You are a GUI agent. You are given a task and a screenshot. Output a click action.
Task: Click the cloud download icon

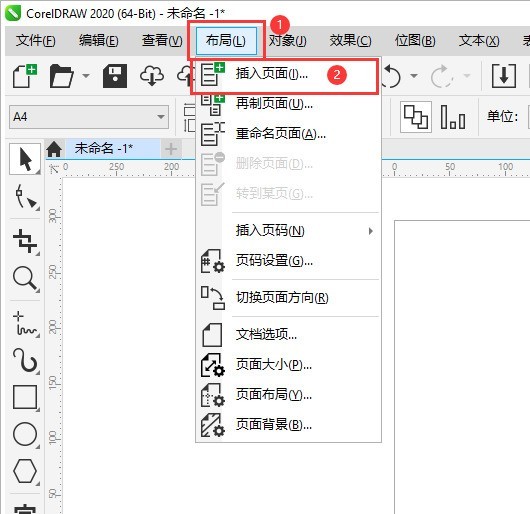coord(152,76)
